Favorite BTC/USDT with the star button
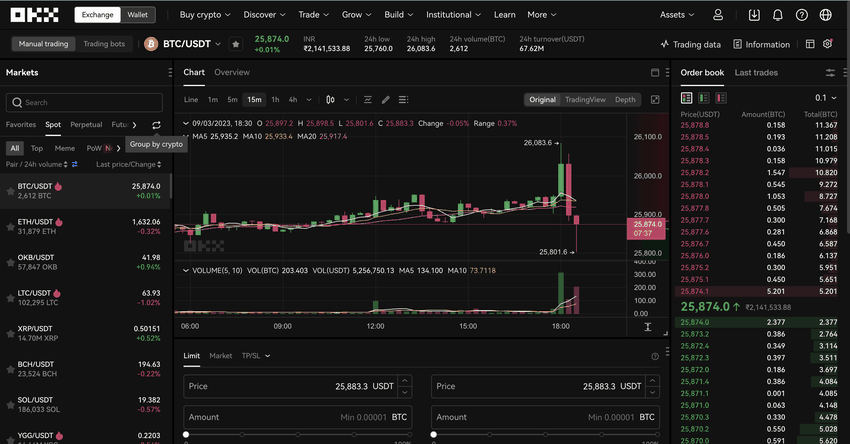 [236, 44]
